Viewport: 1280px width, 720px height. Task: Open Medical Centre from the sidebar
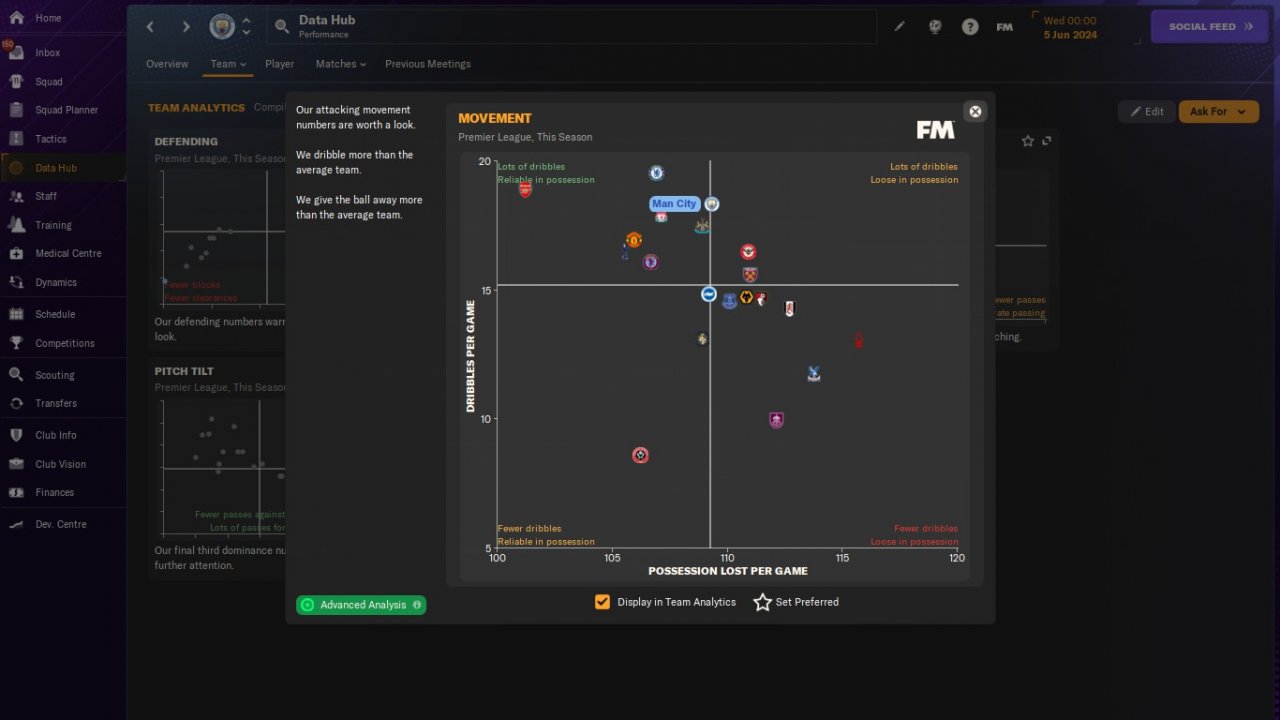[x=68, y=253]
